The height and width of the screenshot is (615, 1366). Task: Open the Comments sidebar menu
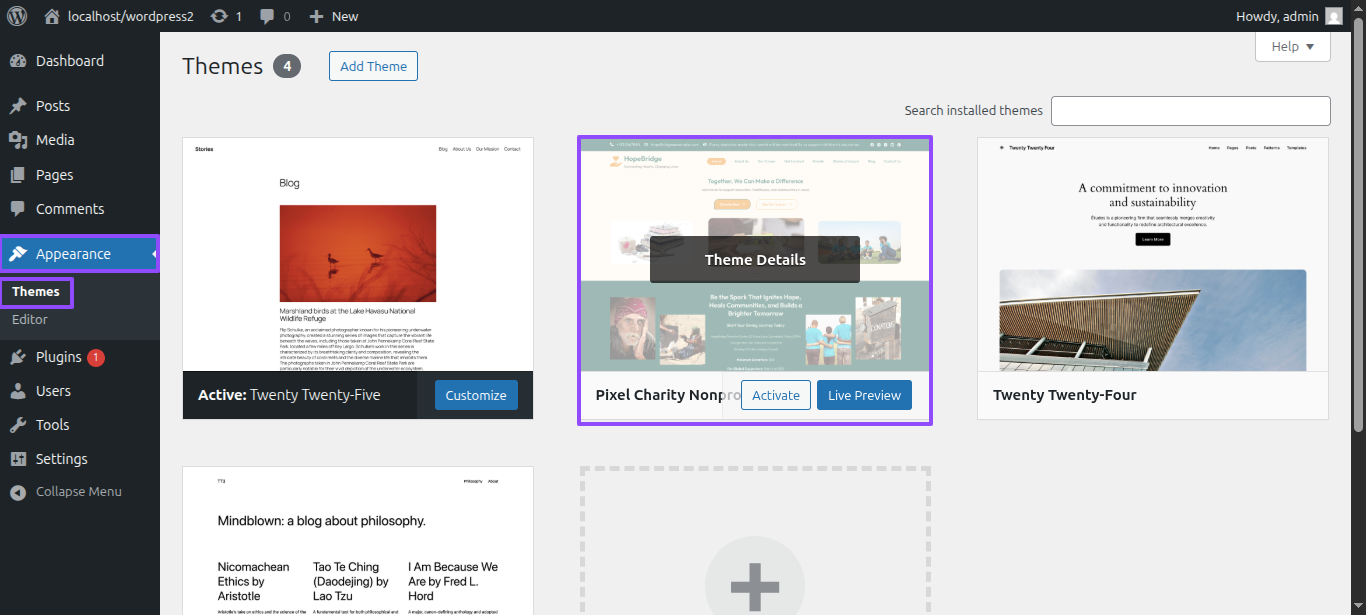pyautogui.click(x=80, y=209)
